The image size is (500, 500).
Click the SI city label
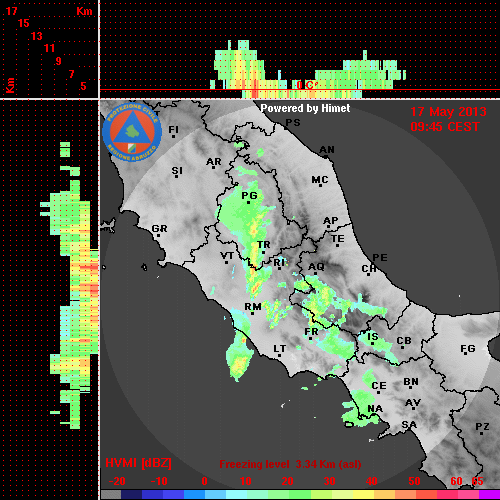coord(177,171)
